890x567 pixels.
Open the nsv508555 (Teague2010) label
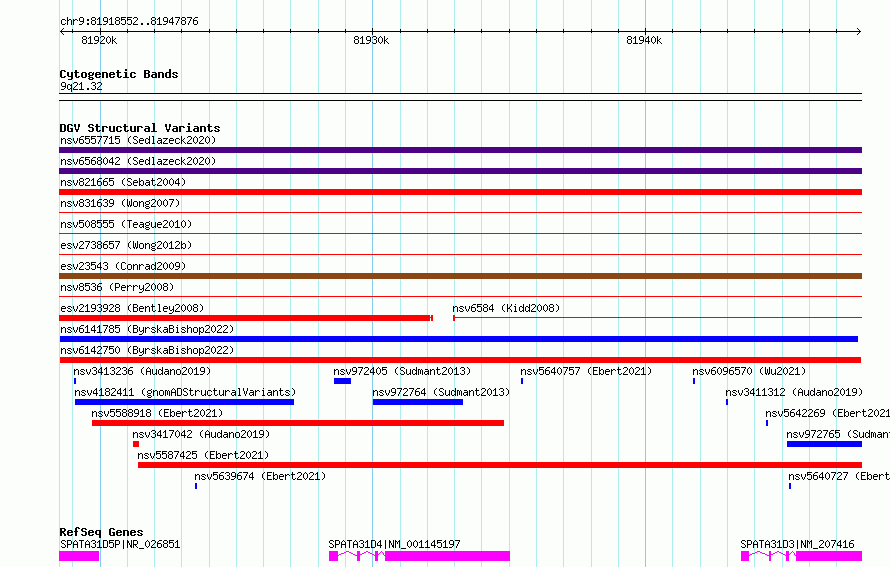point(126,224)
